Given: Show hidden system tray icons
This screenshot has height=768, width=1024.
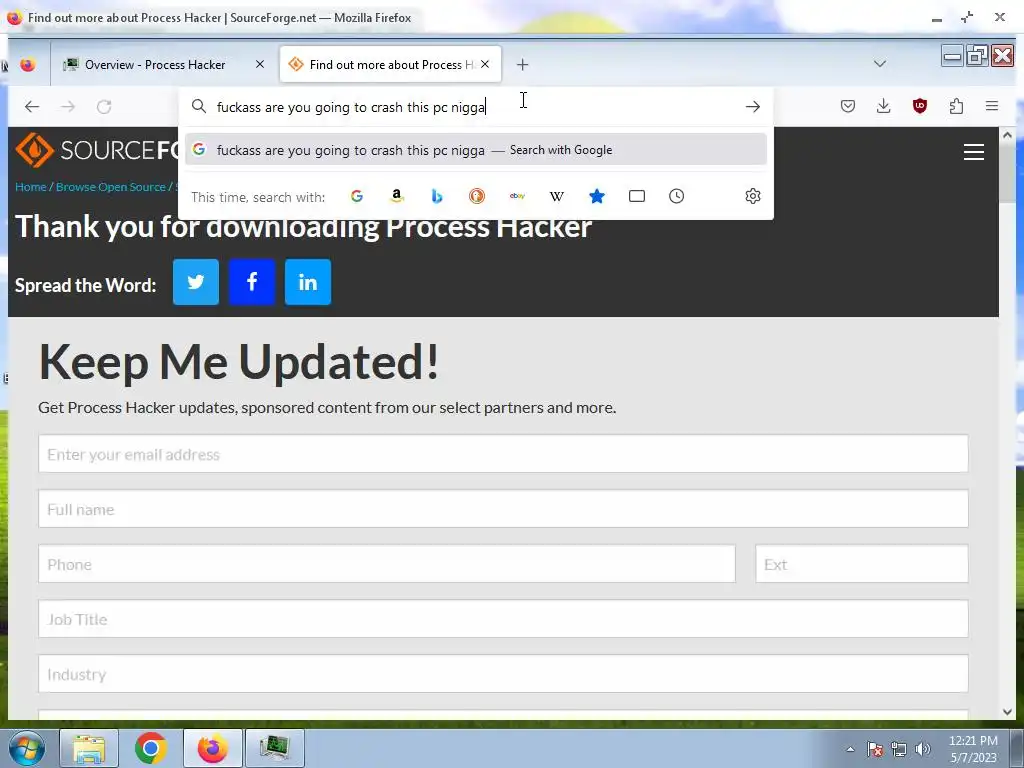Looking at the screenshot, I should 850,749.
